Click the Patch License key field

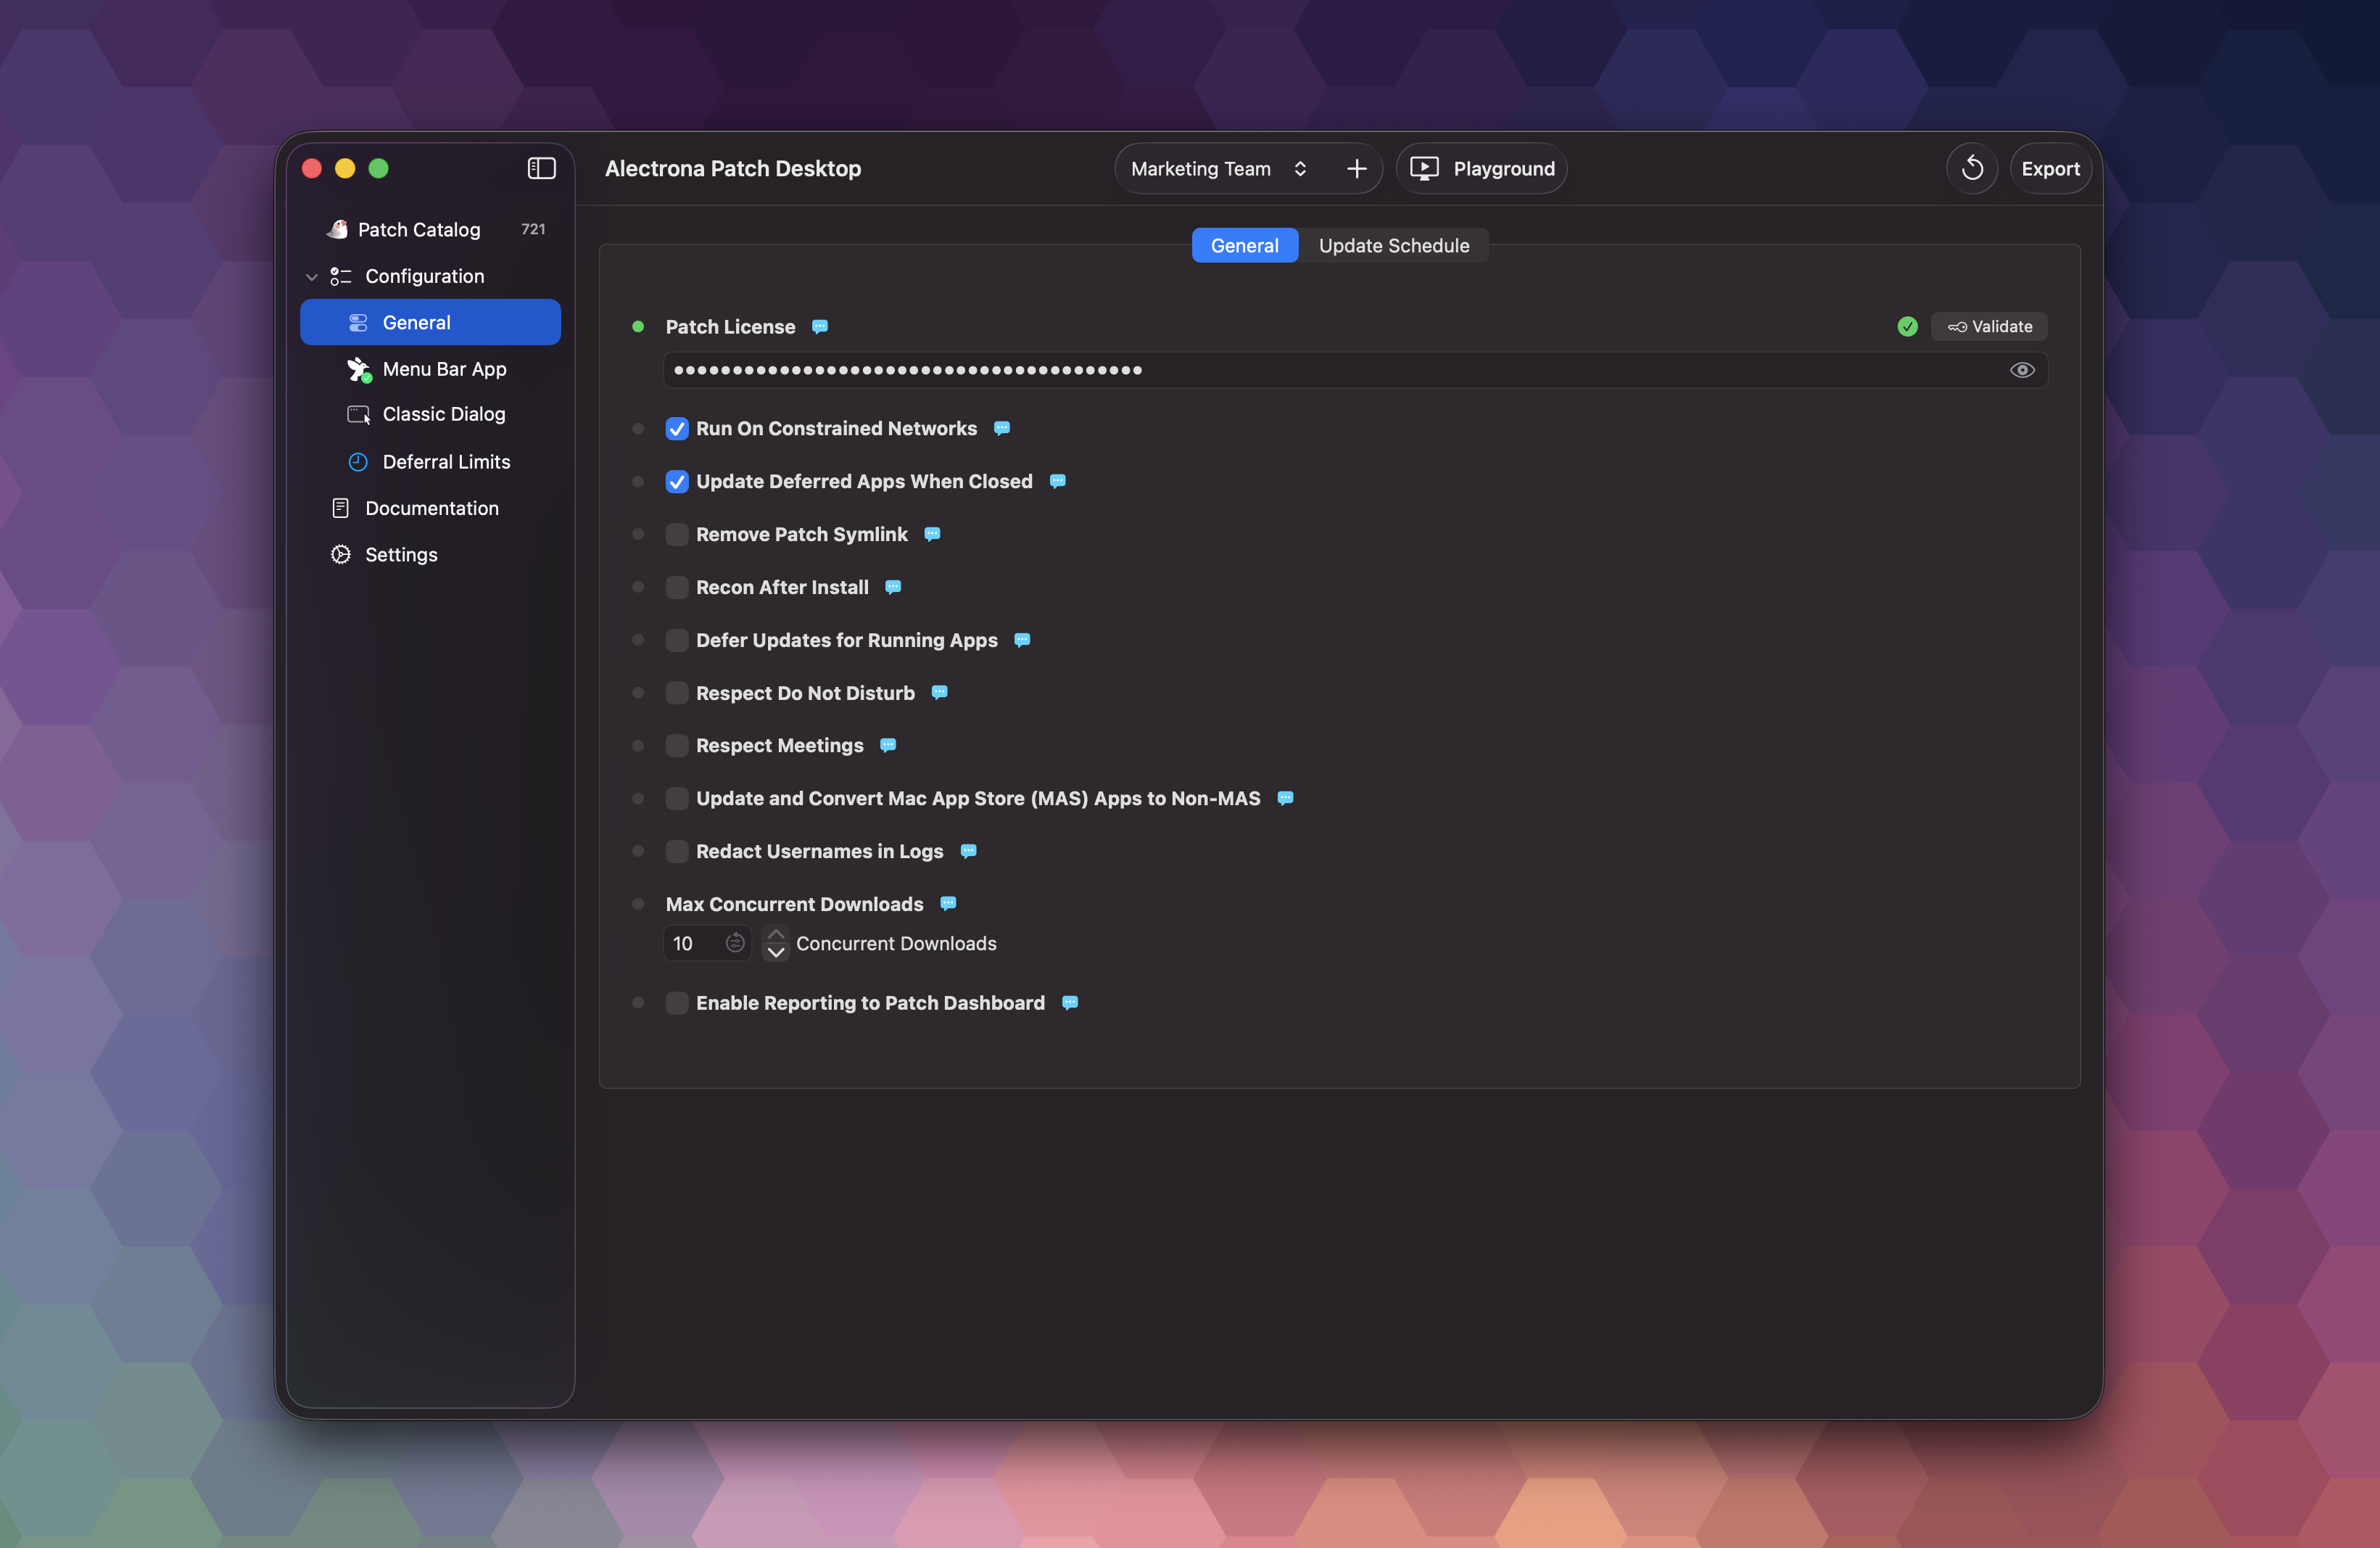pyautogui.click(x=1354, y=370)
